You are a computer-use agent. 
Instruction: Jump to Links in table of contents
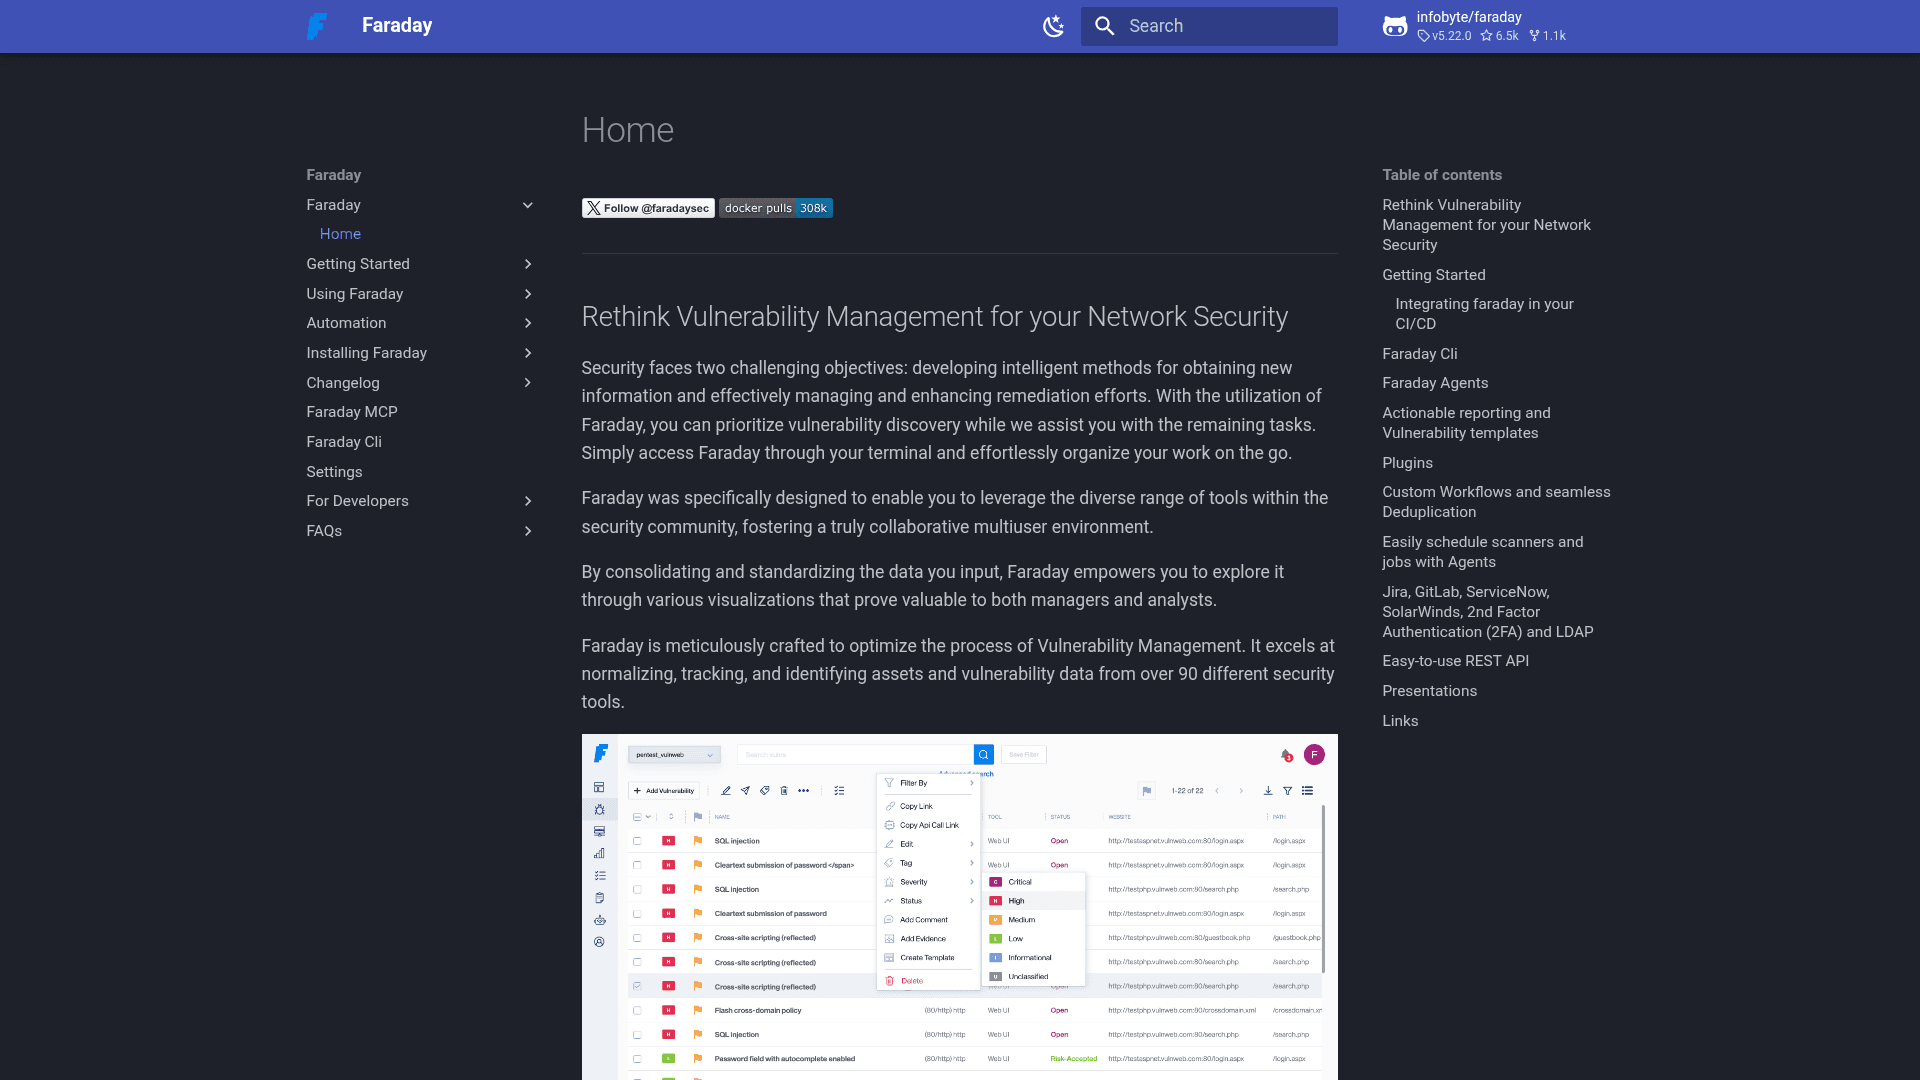pyautogui.click(x=1400, y=721)
